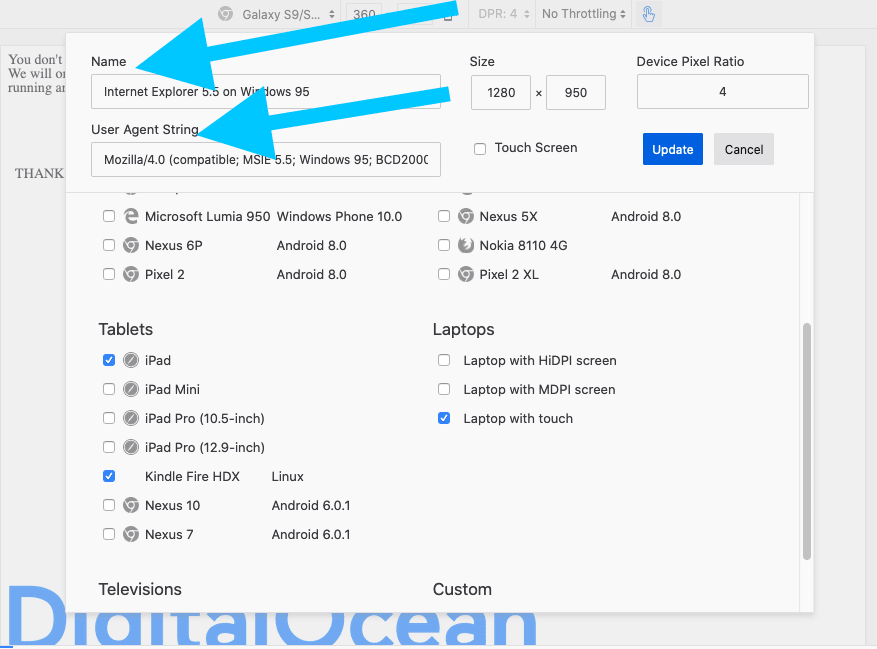Click Safari icon beside iPad Mini
Screen dimensions: 877x649
pyautogui.click(x=131, y=389)
